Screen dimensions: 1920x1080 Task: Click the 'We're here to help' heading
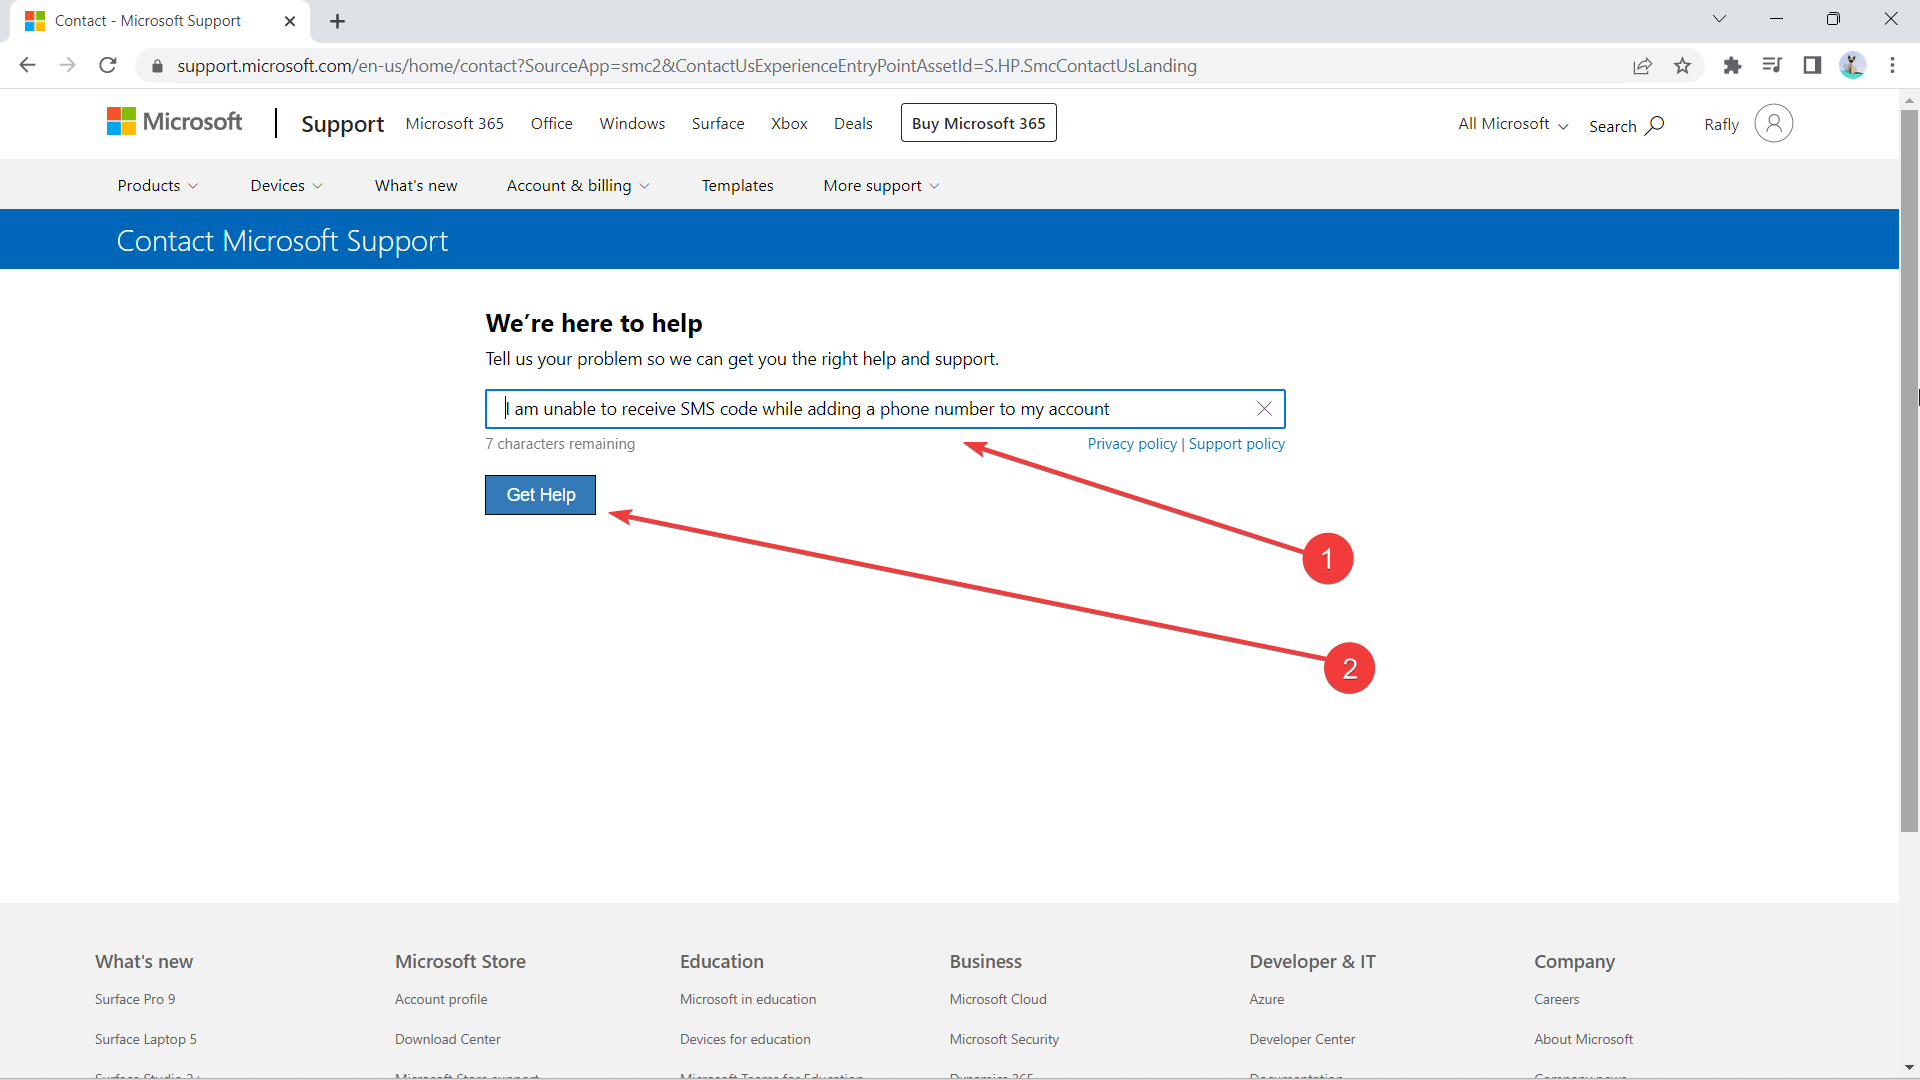click(594, 324)
